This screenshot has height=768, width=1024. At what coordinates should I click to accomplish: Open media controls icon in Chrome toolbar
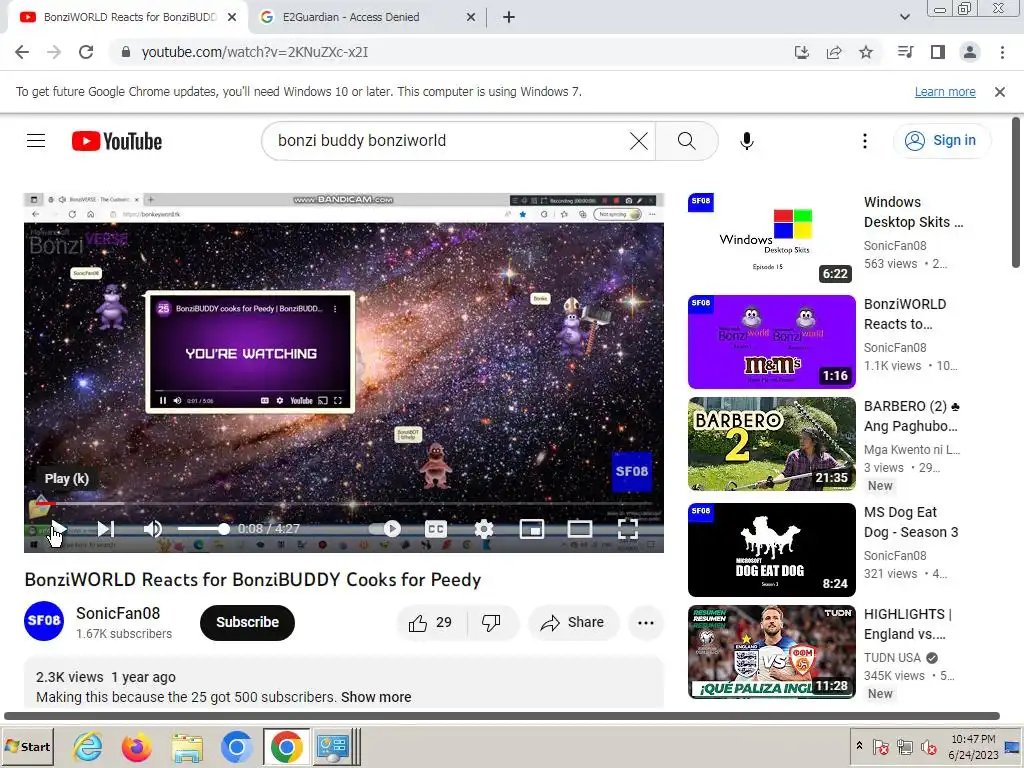(905, 52)
